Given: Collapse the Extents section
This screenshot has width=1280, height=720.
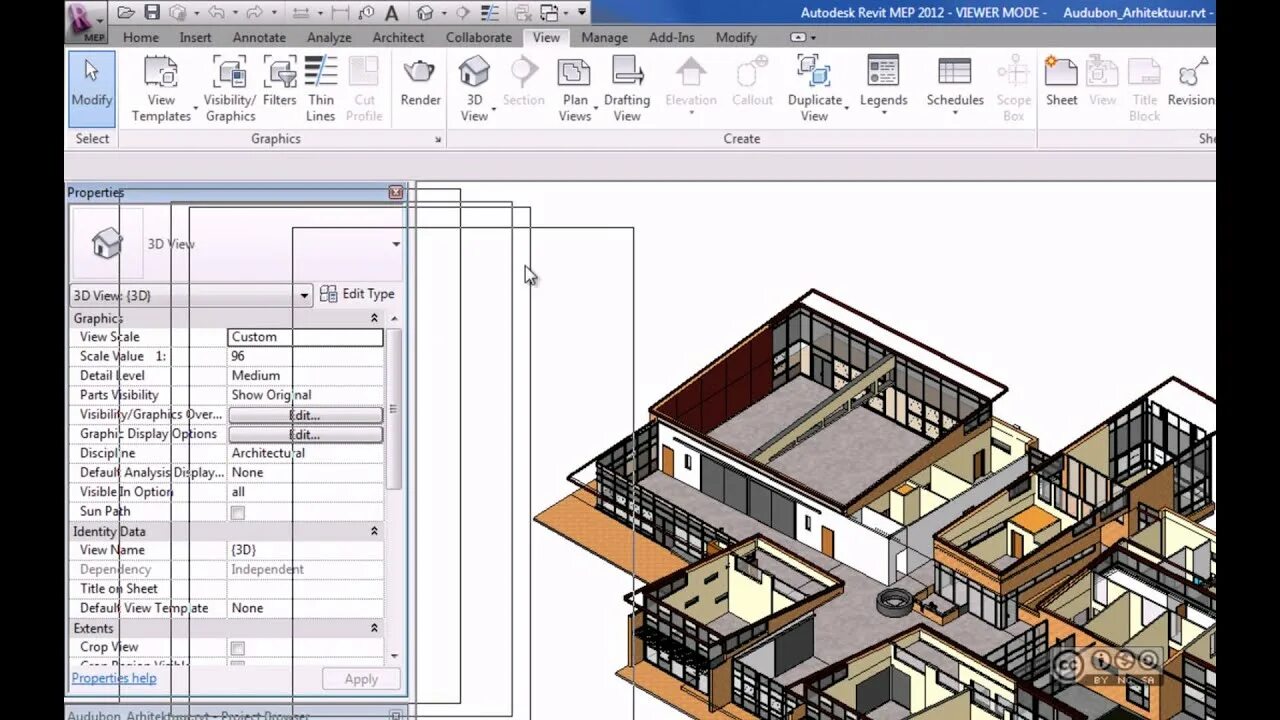Looking at the screenshot, I should click(374, 628).
